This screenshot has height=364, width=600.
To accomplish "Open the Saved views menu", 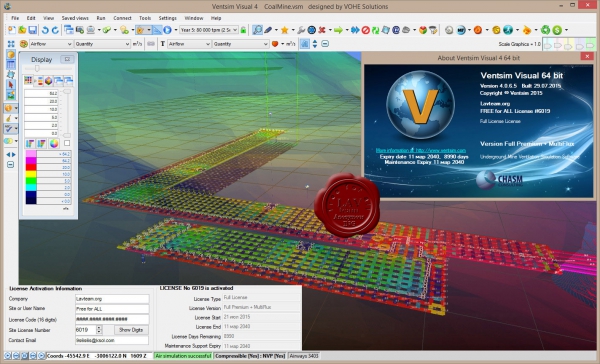I will 75,18.
